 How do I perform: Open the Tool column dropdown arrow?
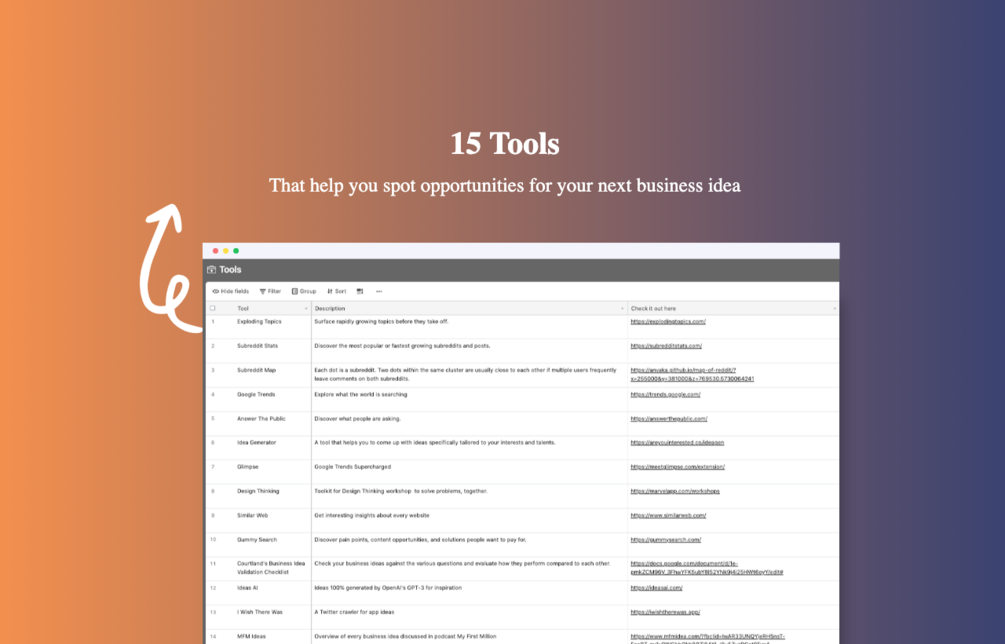(x=306, y=309)
